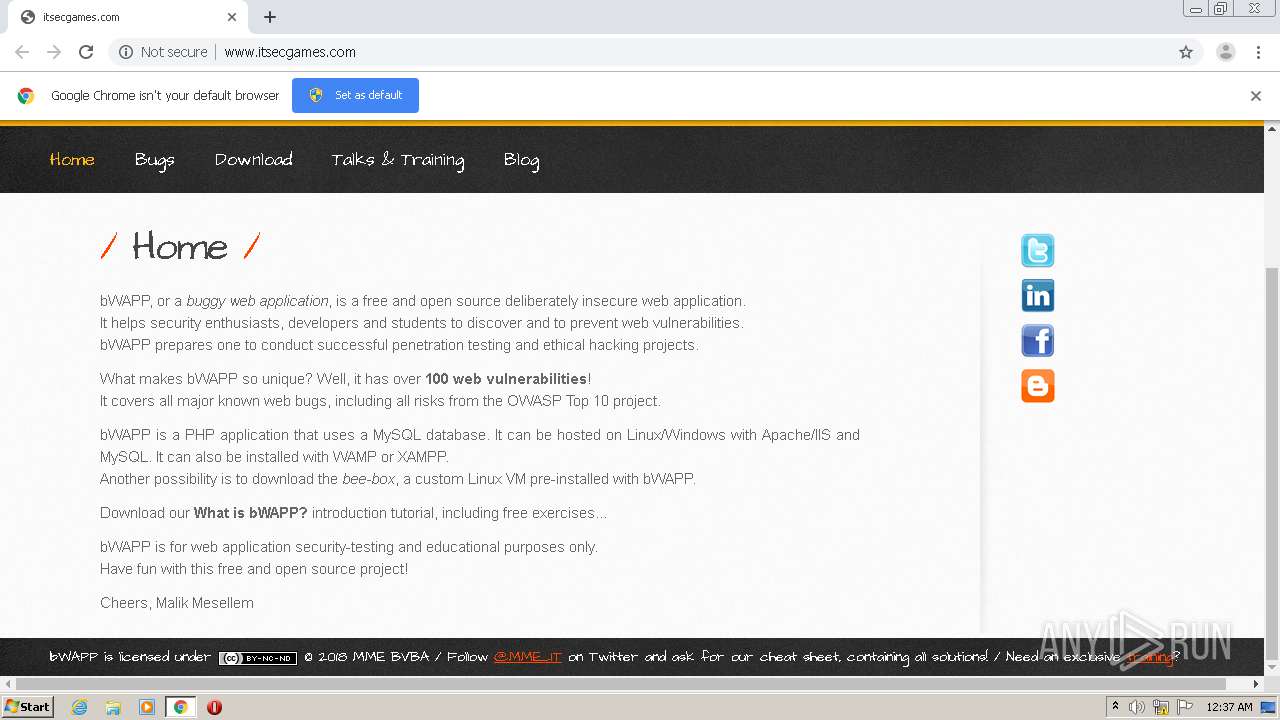This screenshot has width=1280, height=720.
Task: Click the volume speaker tray icon
Action: click(x=1137, y=707)
